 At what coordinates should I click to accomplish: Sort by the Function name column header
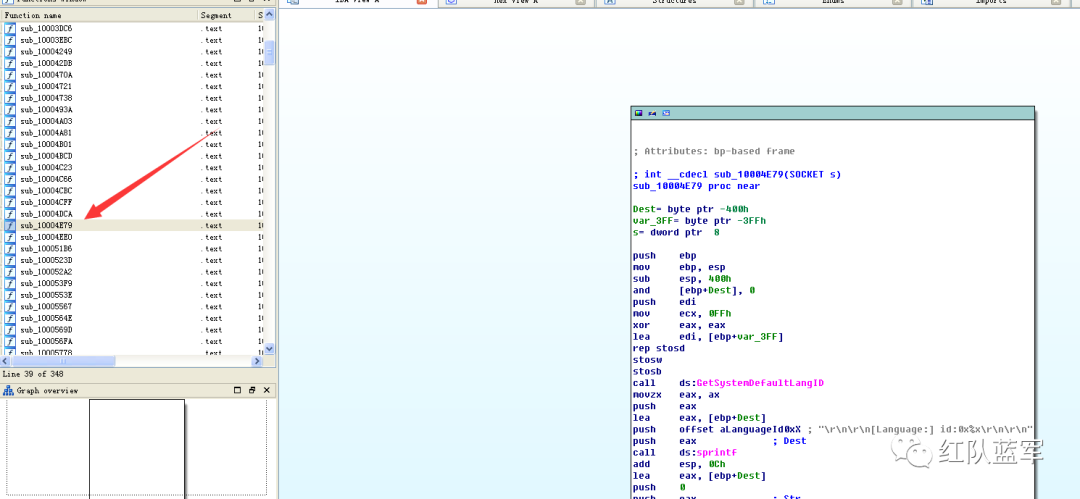(x=100, y=15)
